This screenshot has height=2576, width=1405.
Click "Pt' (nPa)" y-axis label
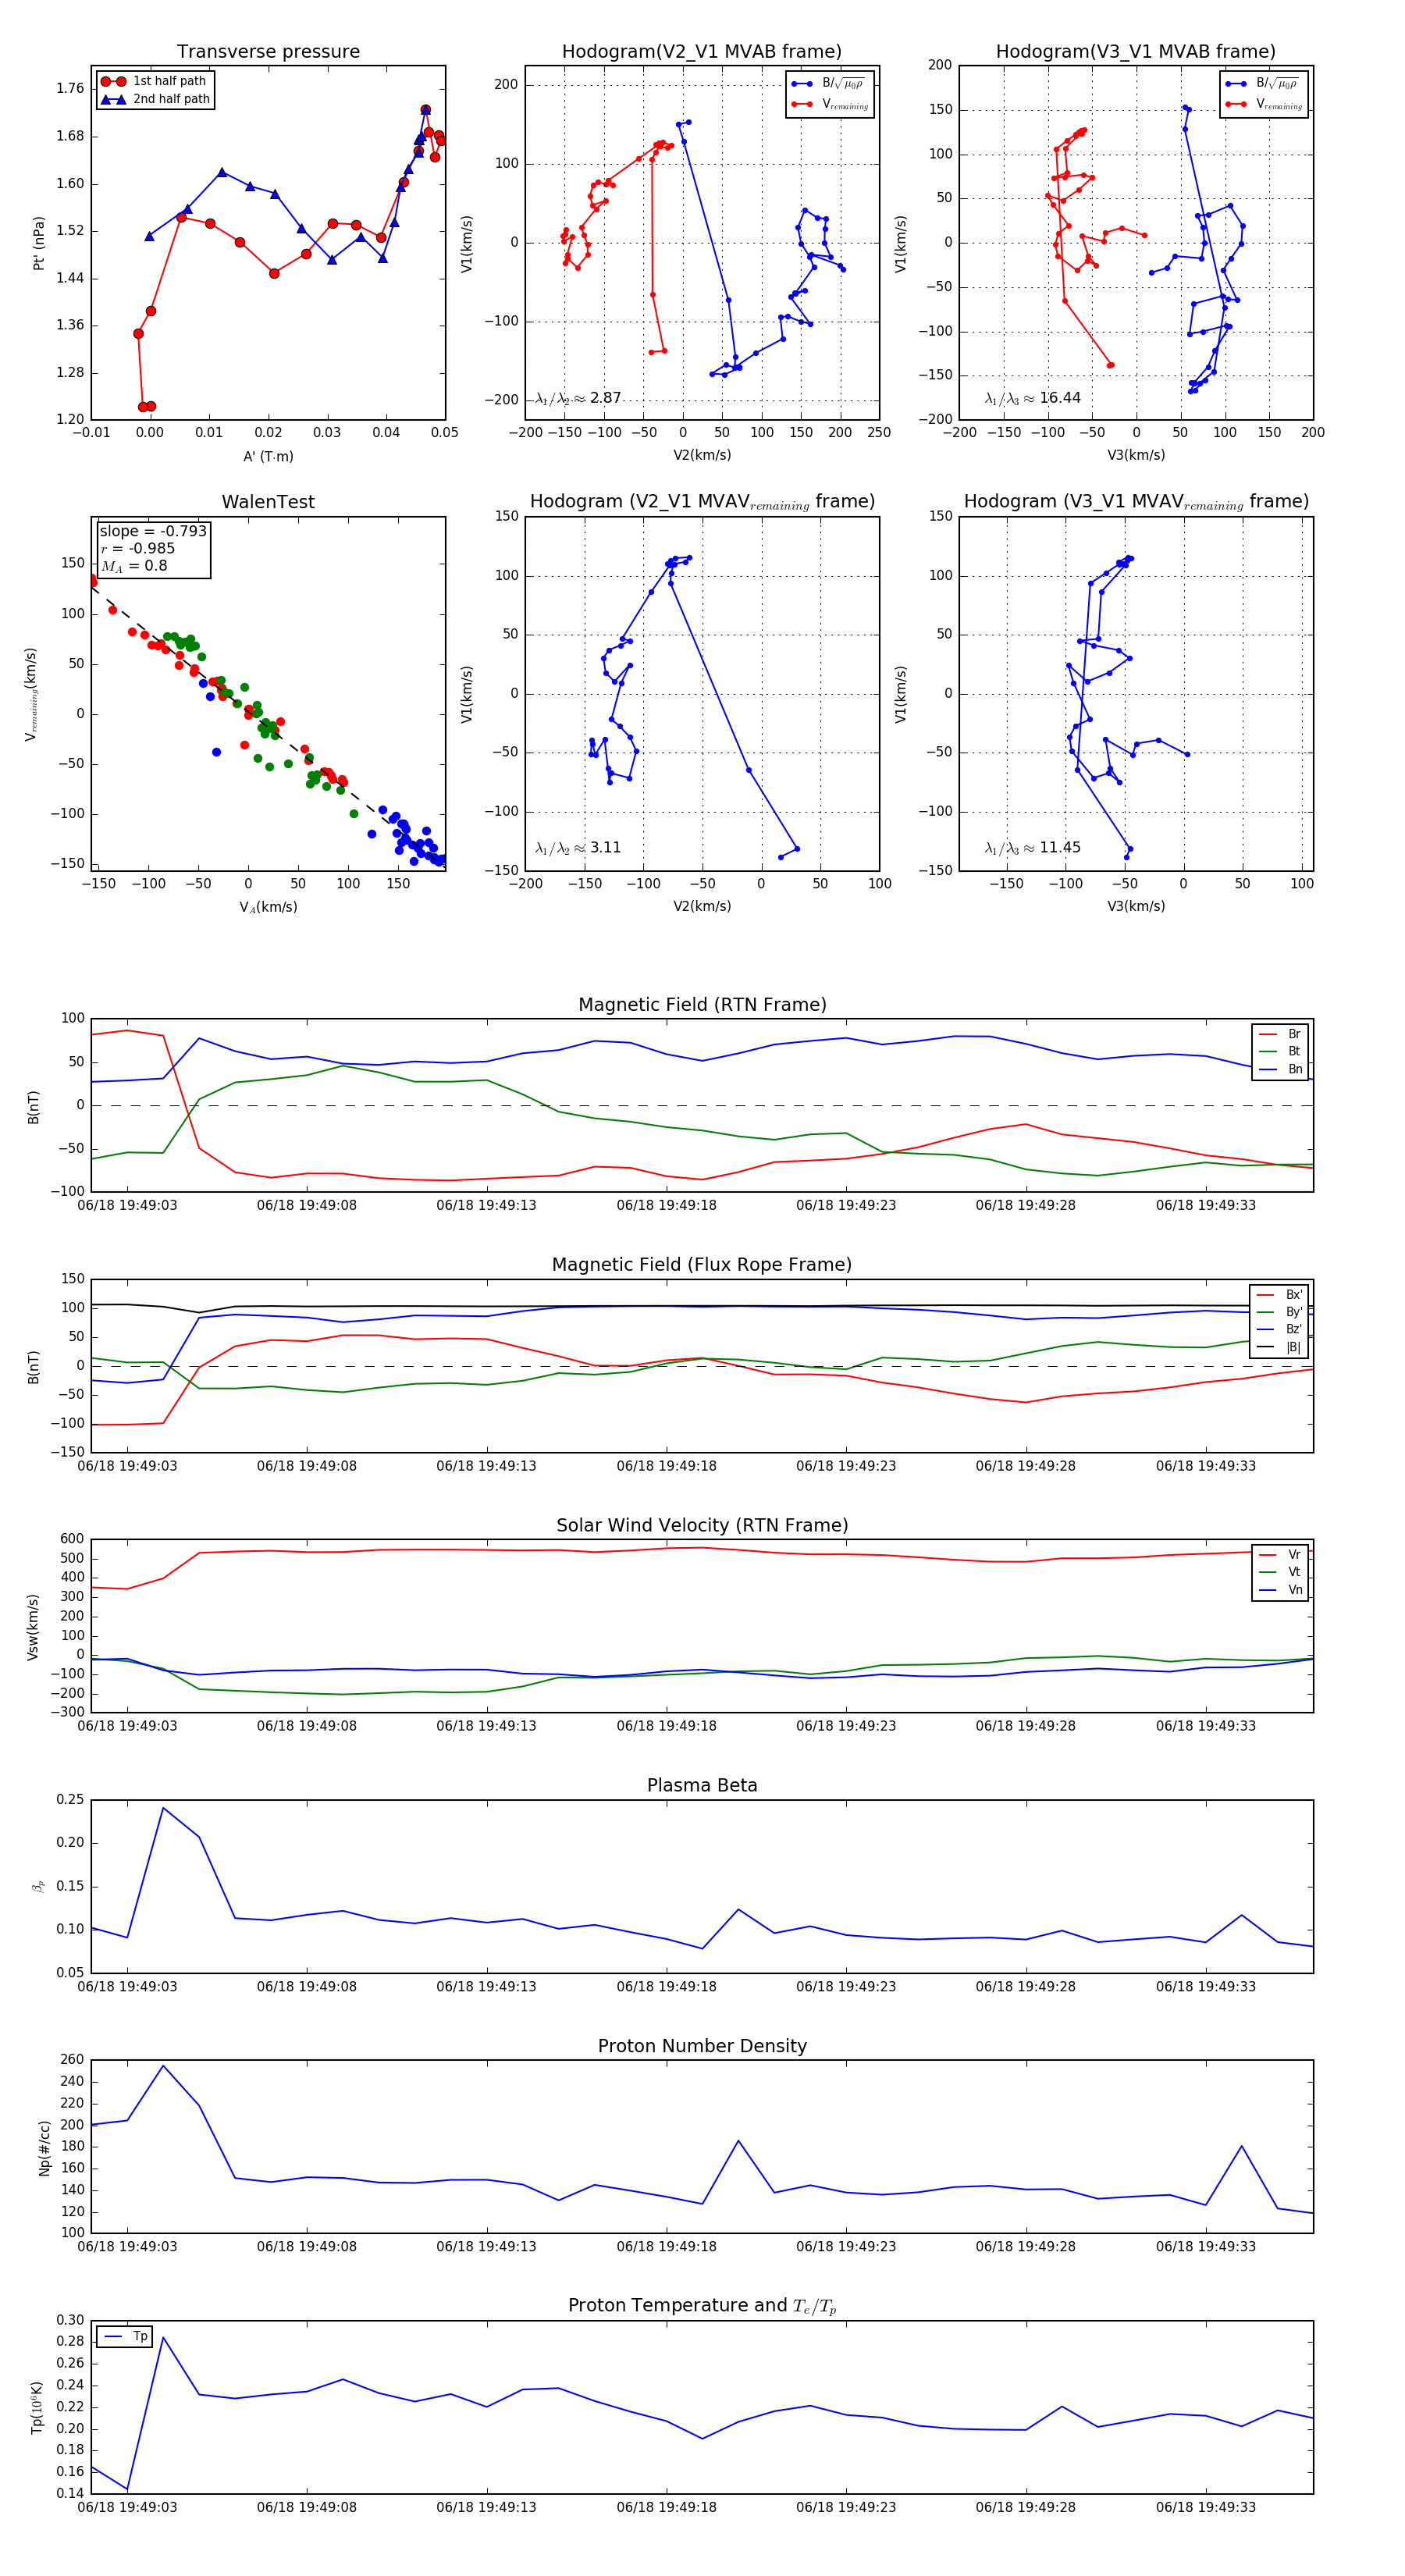click(39, 243)
